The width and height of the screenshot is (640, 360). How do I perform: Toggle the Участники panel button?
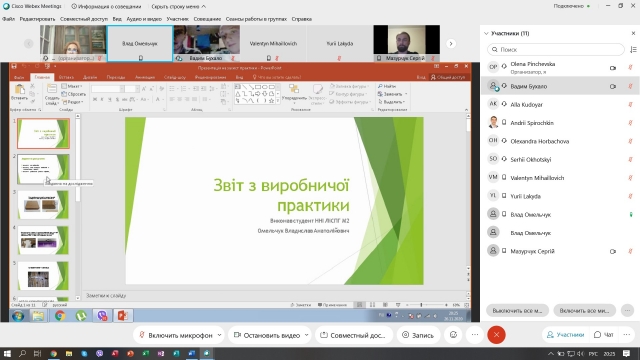[565, 335]
